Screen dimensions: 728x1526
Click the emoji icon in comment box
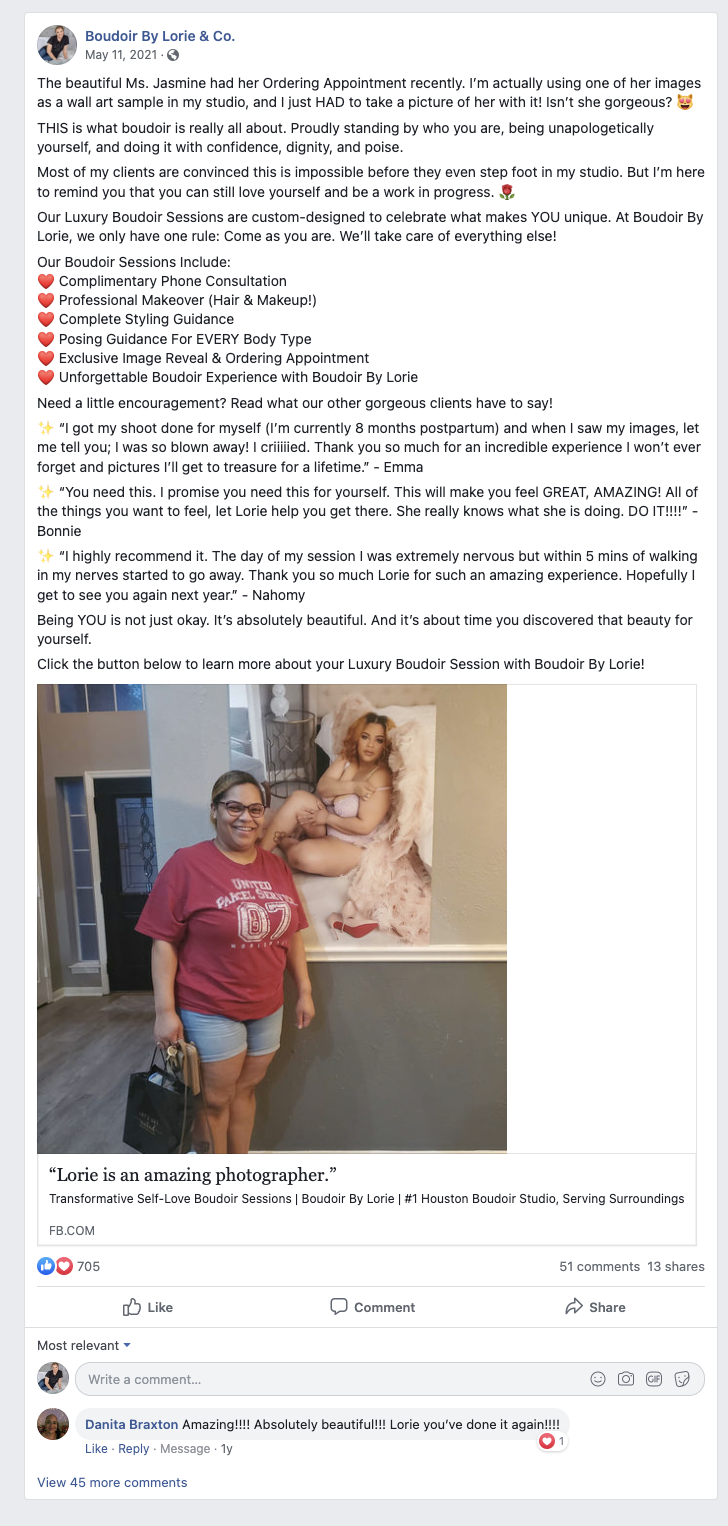(598, 1379)
